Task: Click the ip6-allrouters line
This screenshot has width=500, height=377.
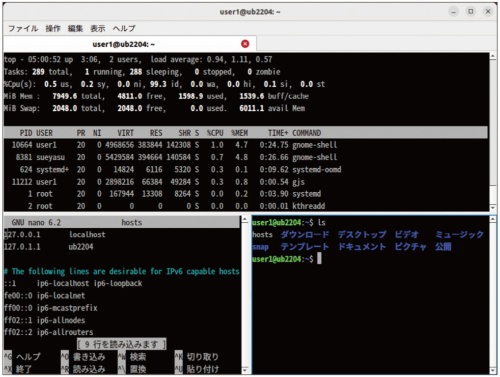Action: tap(49, 332)
